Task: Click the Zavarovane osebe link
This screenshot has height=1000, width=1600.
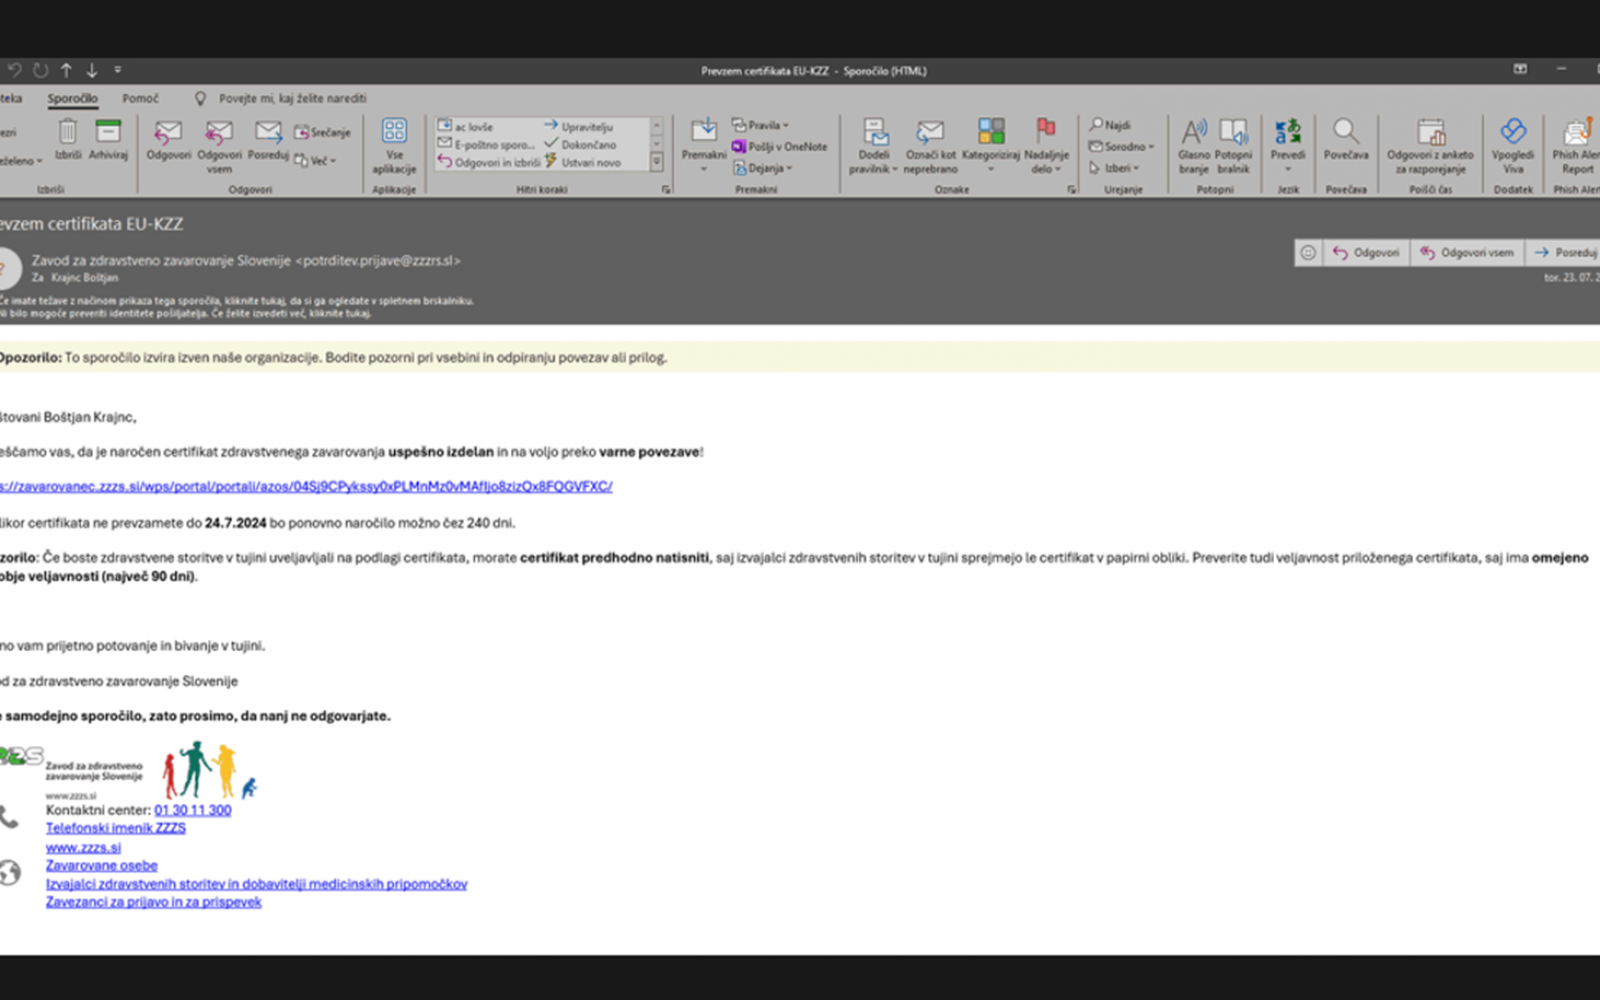Action: click(101, 865)
